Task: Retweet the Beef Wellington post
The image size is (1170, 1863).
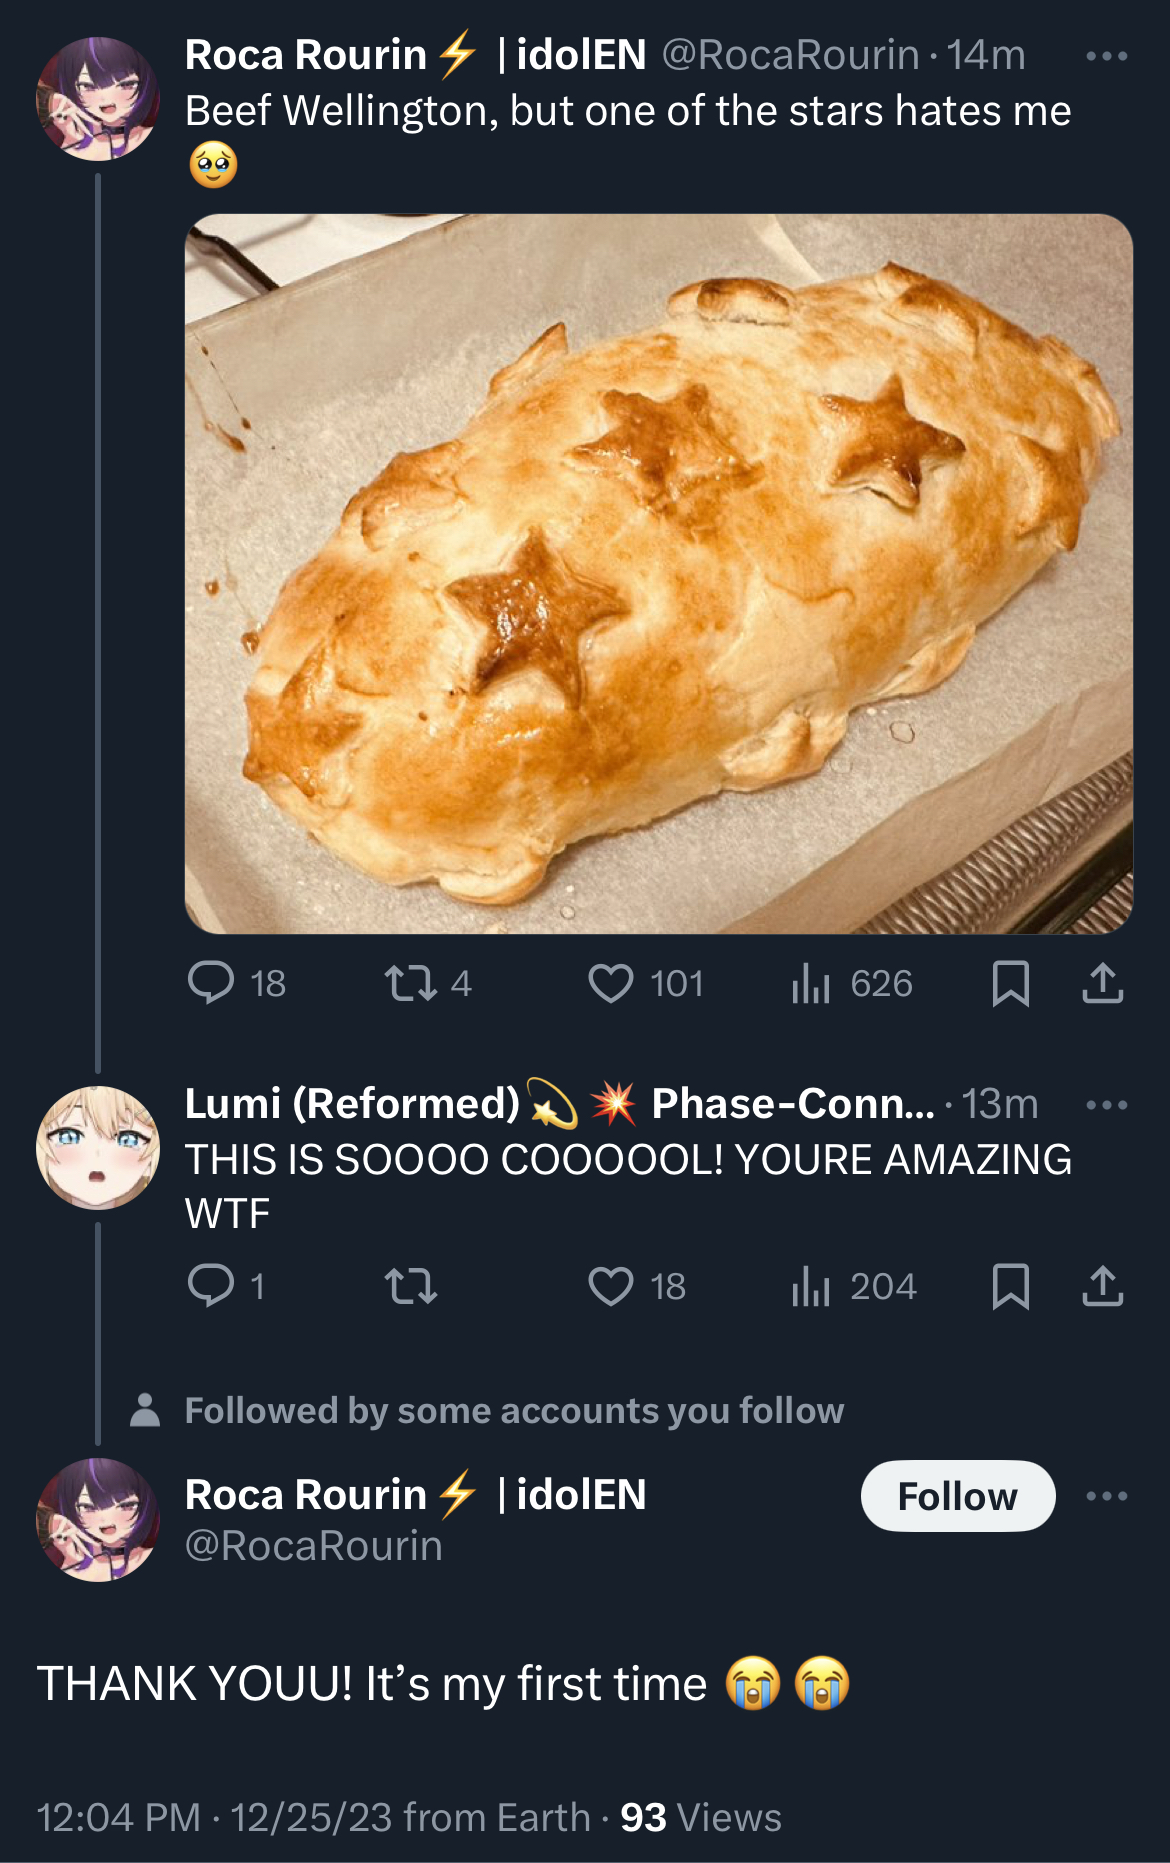Action: tap(411, 982)
